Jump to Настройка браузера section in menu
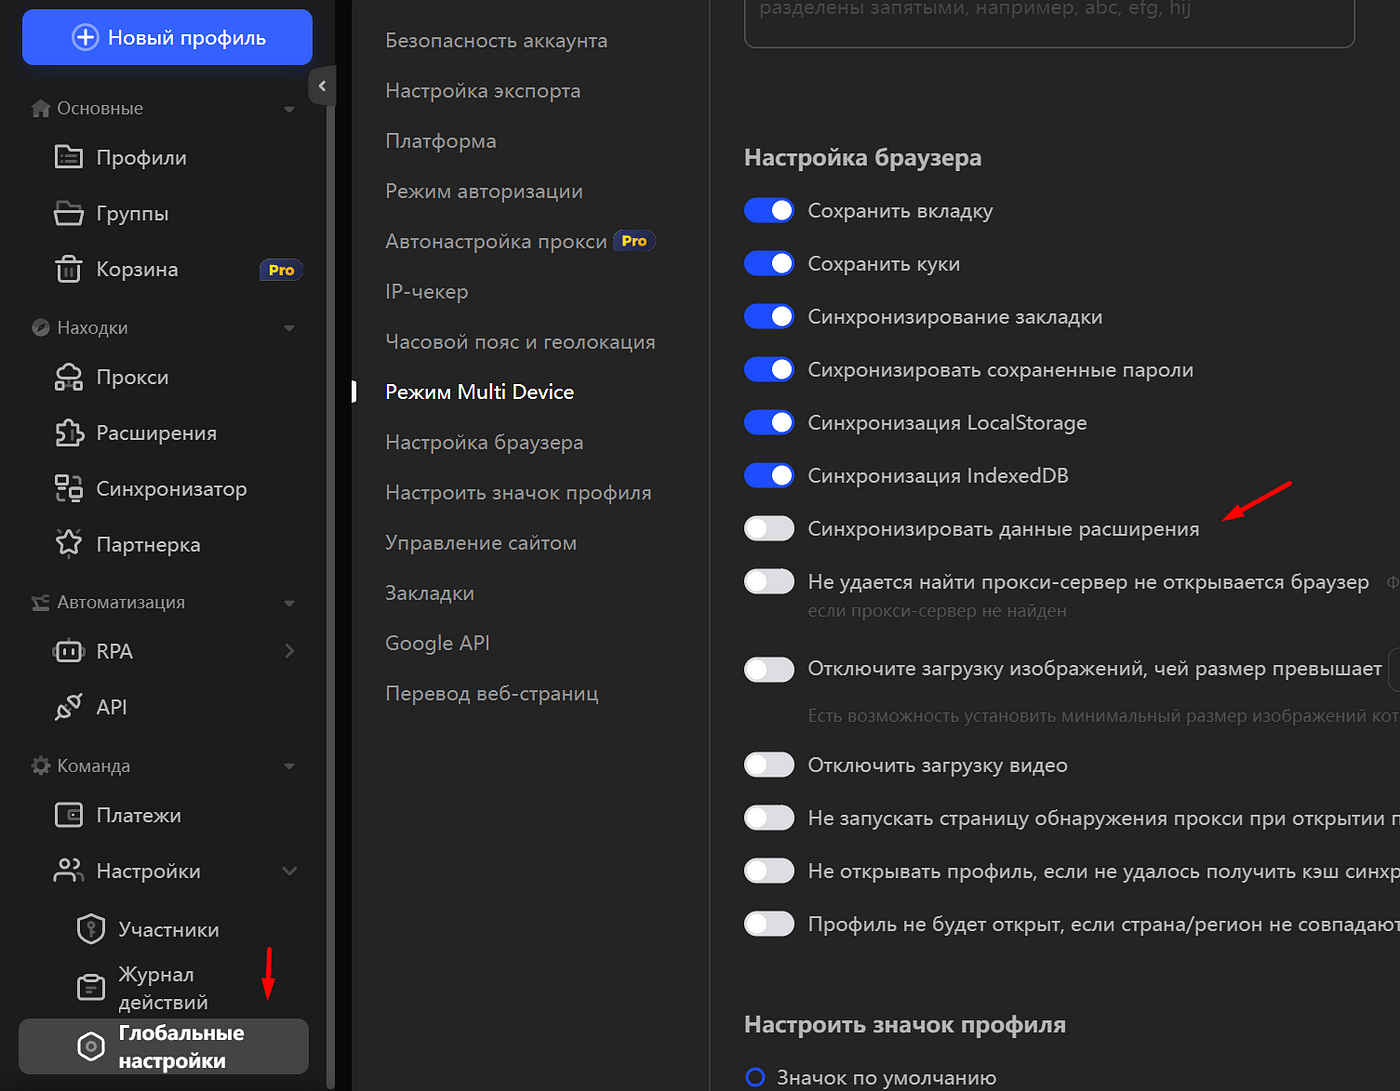The height and width of the screenshot is (1091, 1400). point(484,442)
